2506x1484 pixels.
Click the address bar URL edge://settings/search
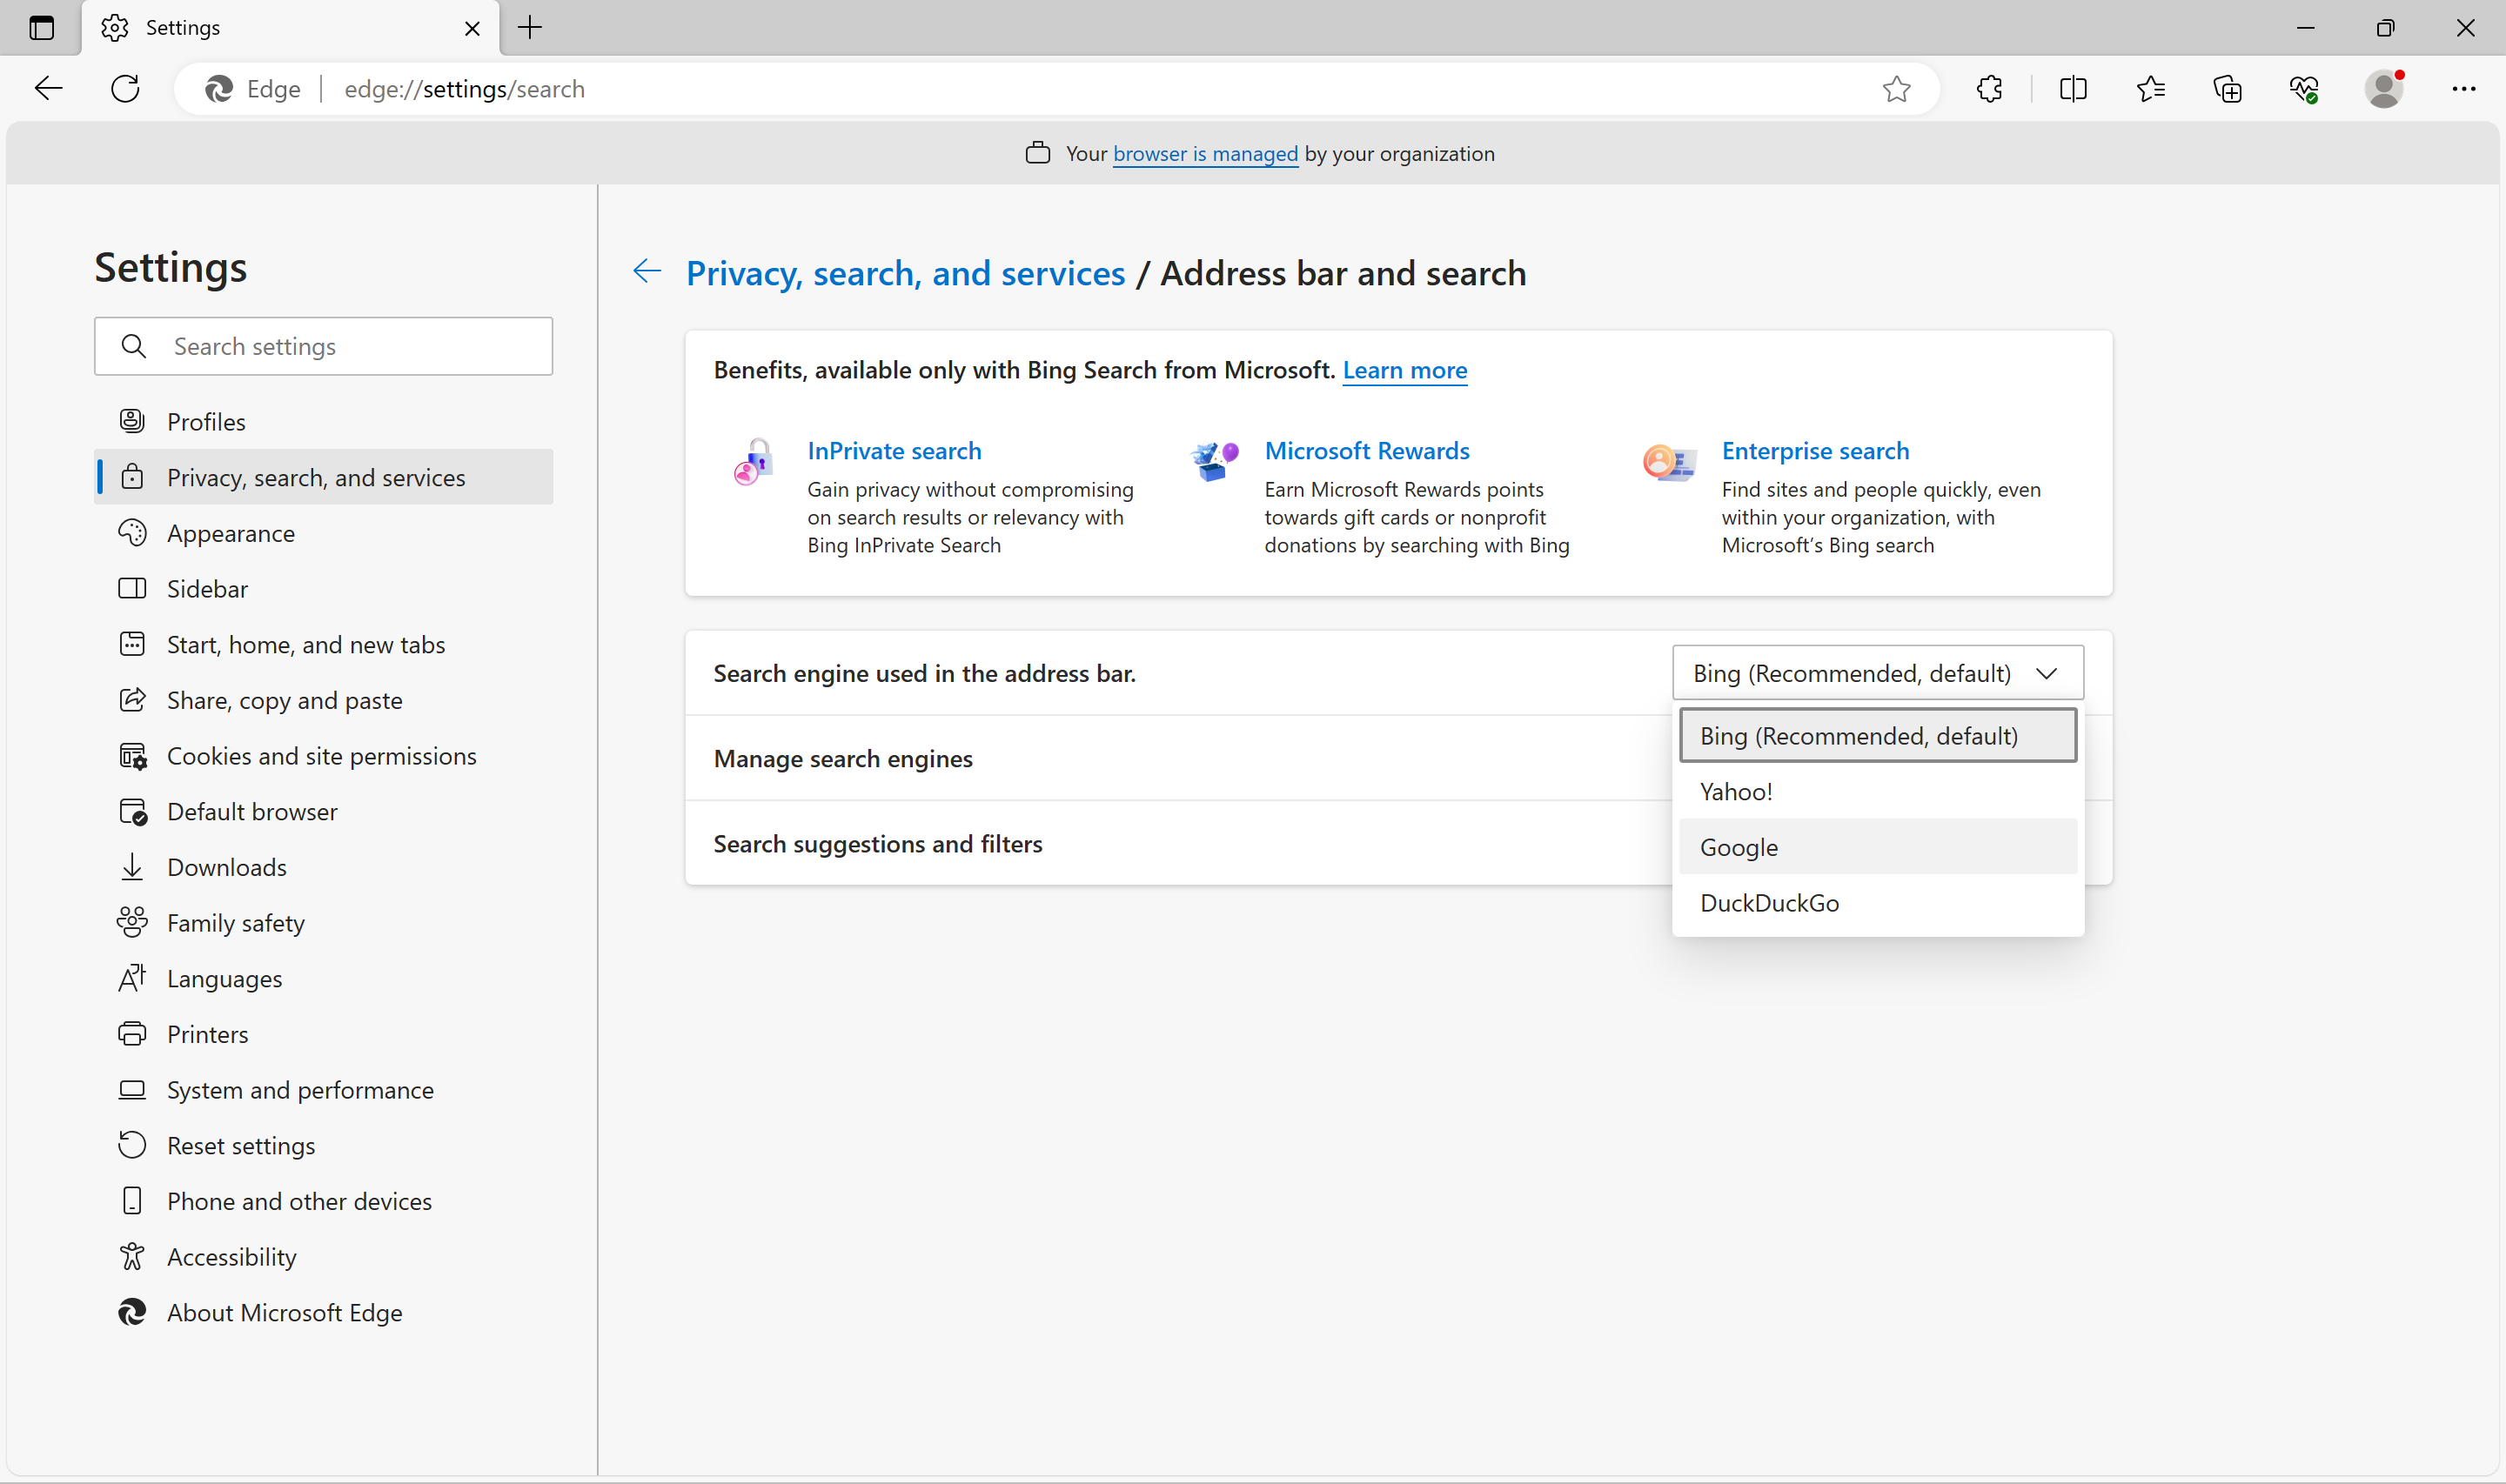(x=464, y=89)
